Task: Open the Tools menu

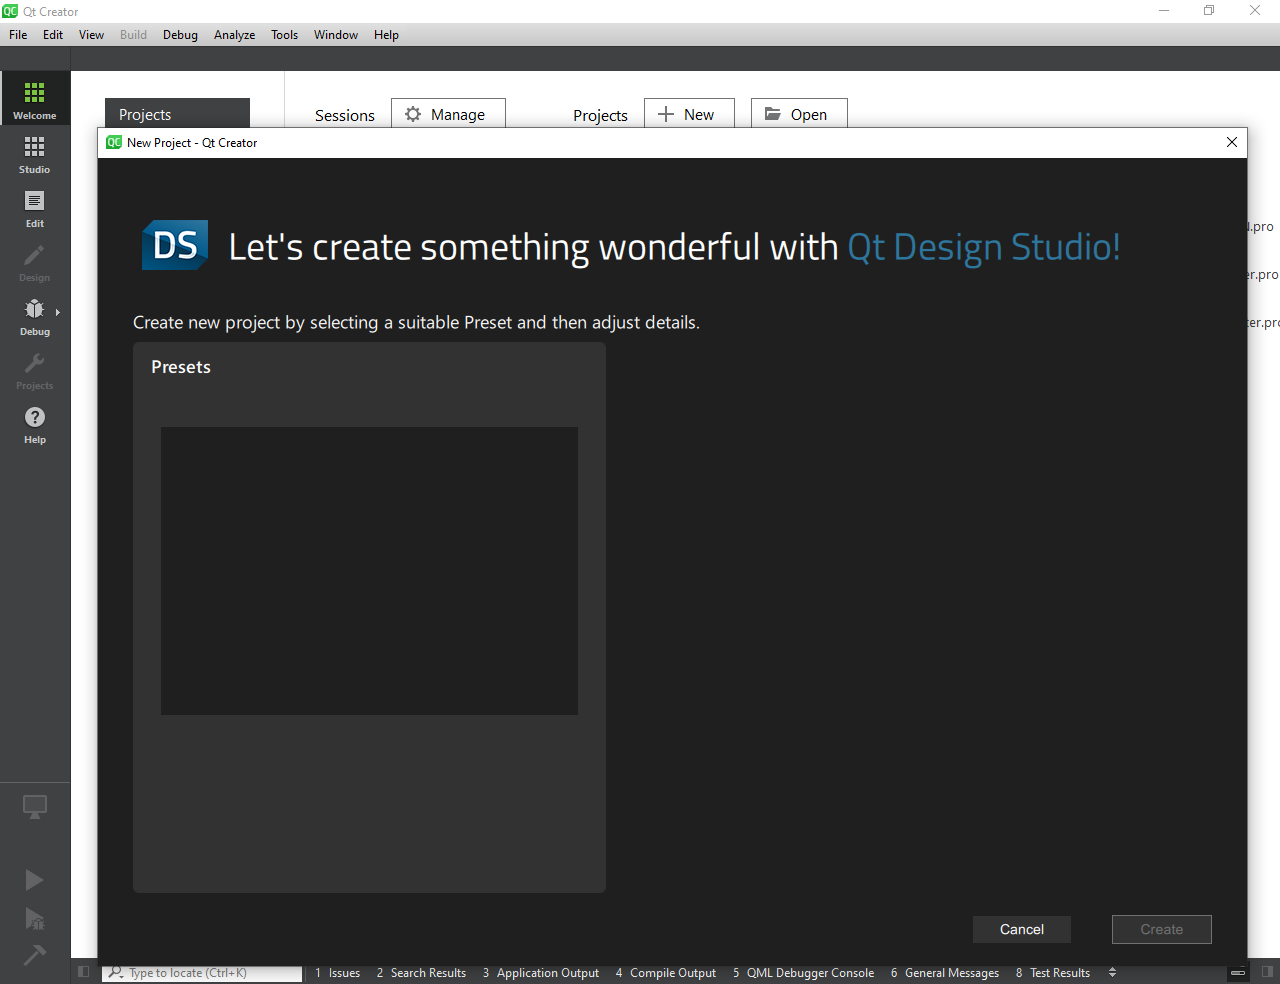Action: (284, 35)
